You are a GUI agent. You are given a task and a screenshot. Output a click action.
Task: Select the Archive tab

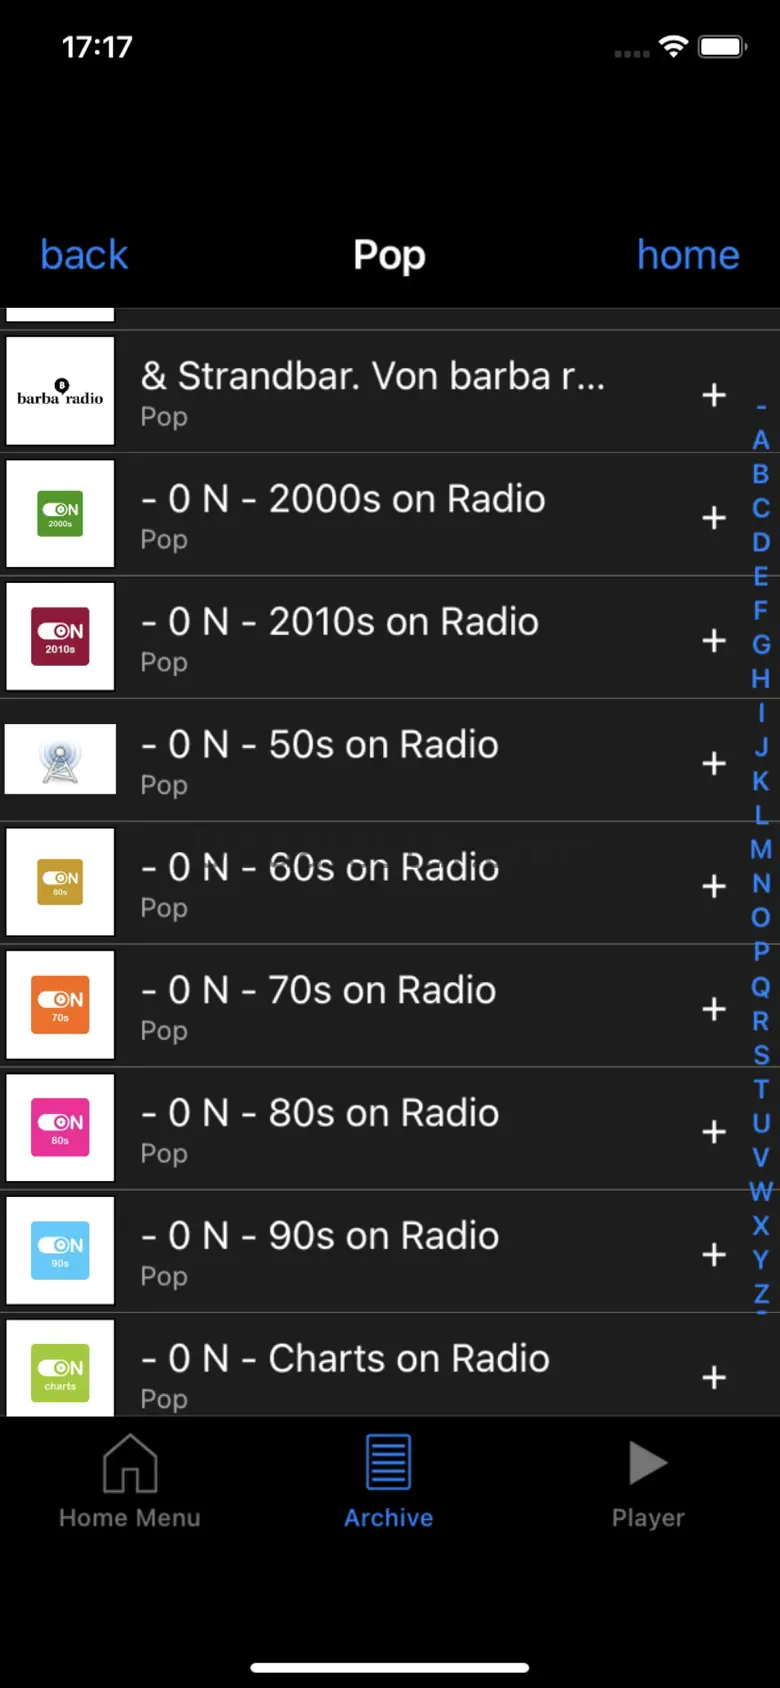389,1482
